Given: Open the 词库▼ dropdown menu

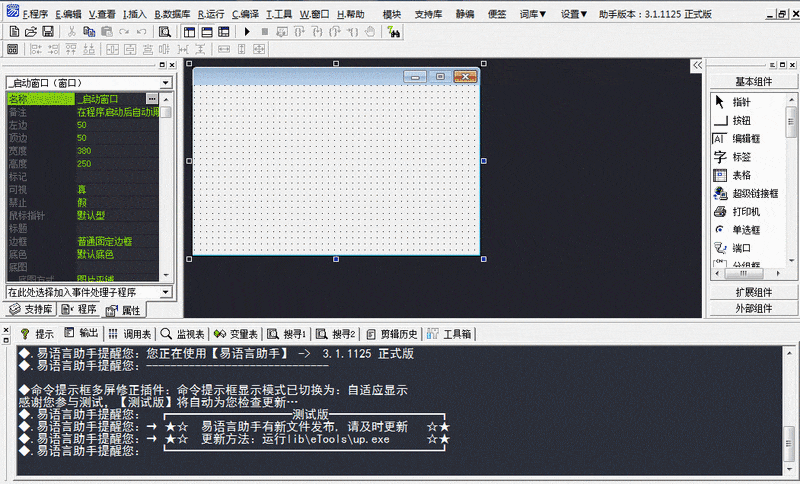Looking at the screenshot, I should 533,14.
